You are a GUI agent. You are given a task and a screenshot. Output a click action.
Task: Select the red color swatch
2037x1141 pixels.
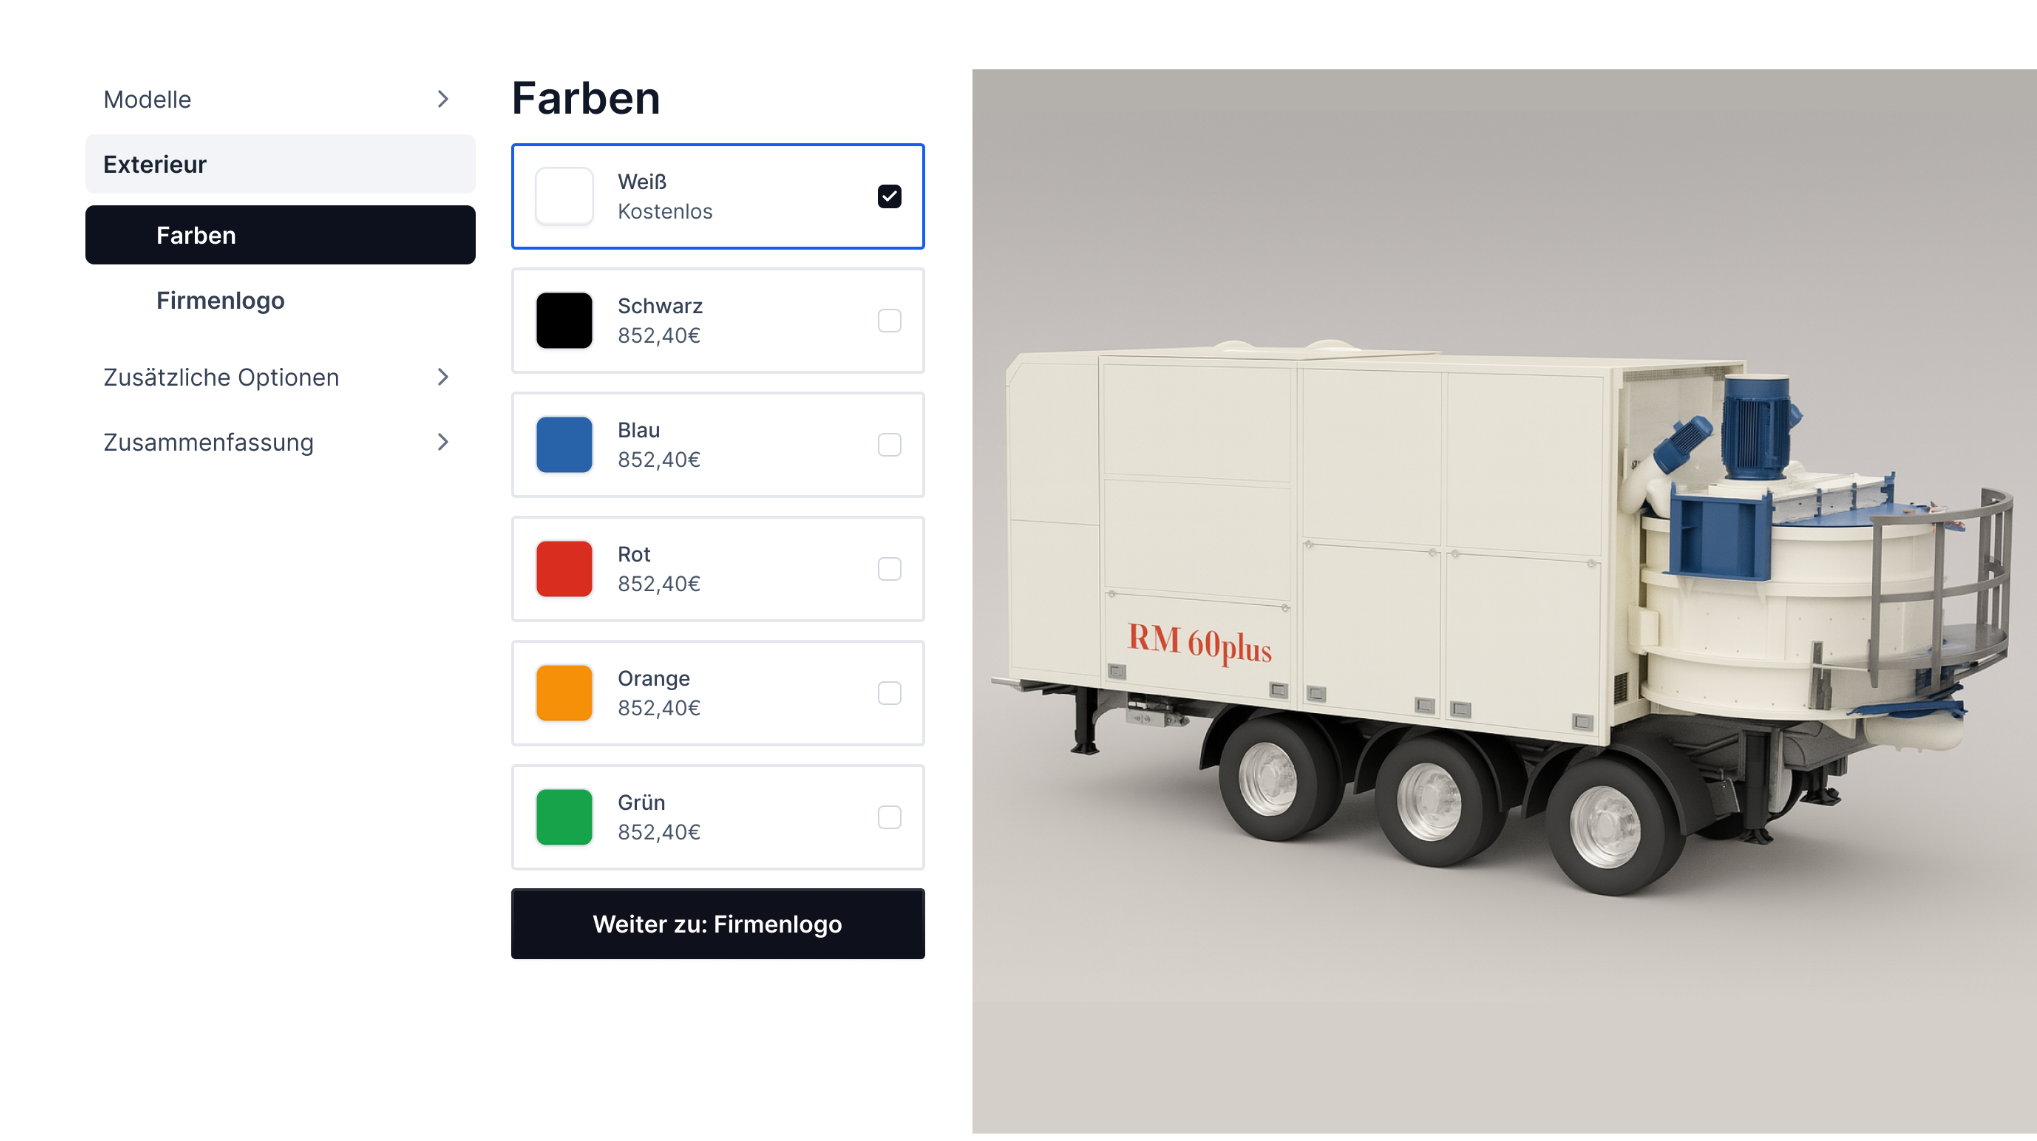coord(564,568)
